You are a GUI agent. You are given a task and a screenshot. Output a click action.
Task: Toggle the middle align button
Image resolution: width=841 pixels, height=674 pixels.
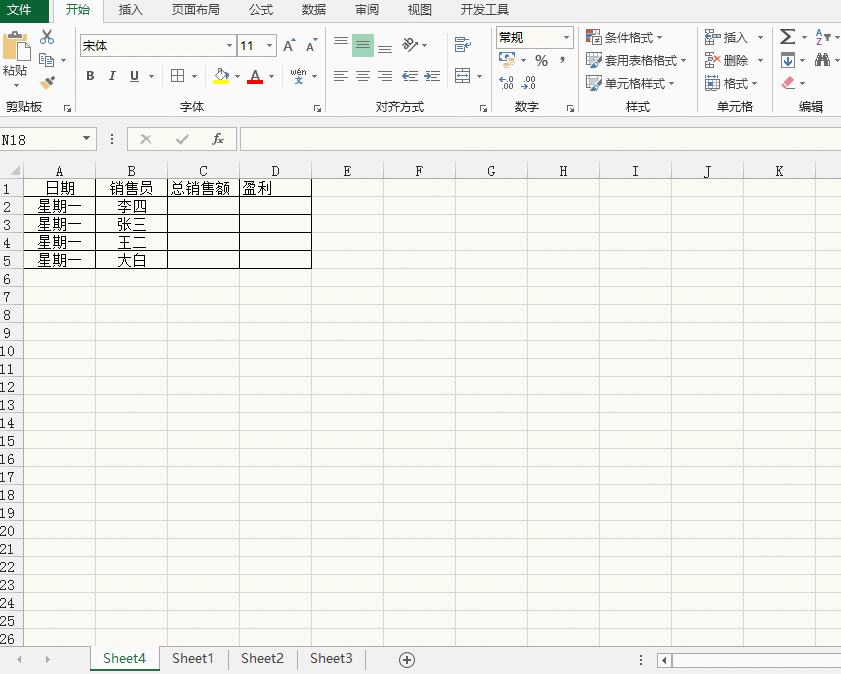point(363,45)
